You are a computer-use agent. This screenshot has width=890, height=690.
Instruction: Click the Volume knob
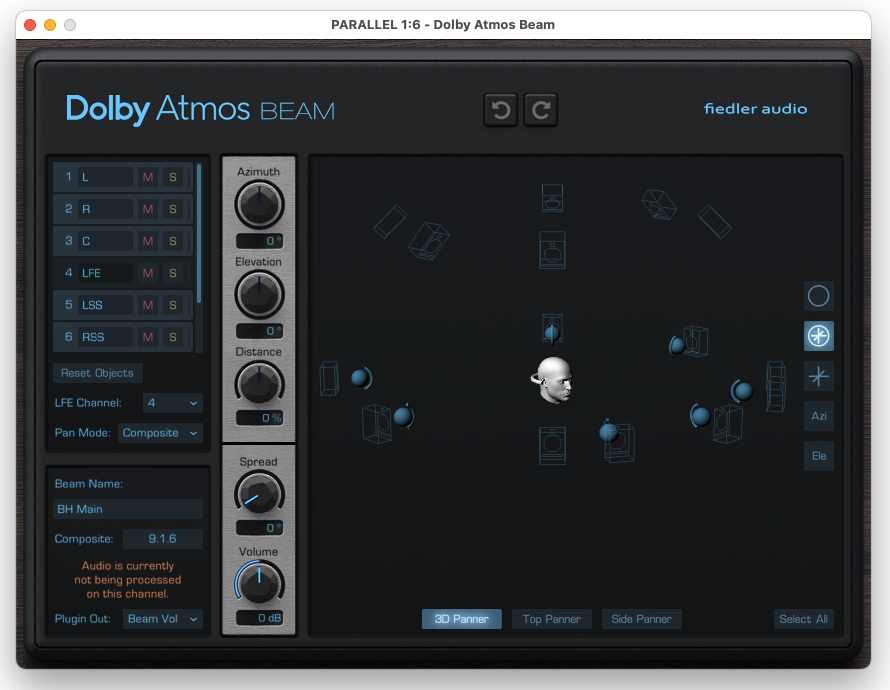click(259, 582)
